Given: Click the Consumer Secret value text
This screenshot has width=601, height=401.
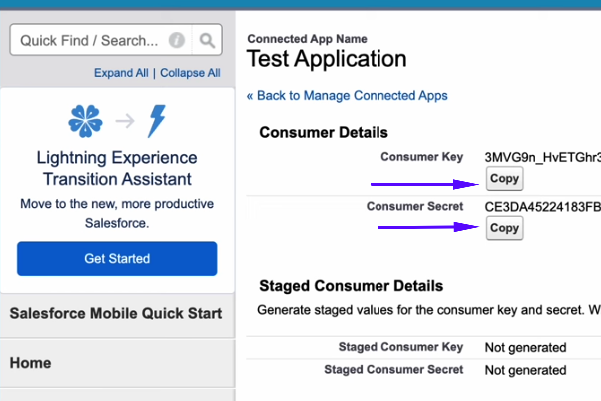Looking at the screenshot, I should (541, 207).
